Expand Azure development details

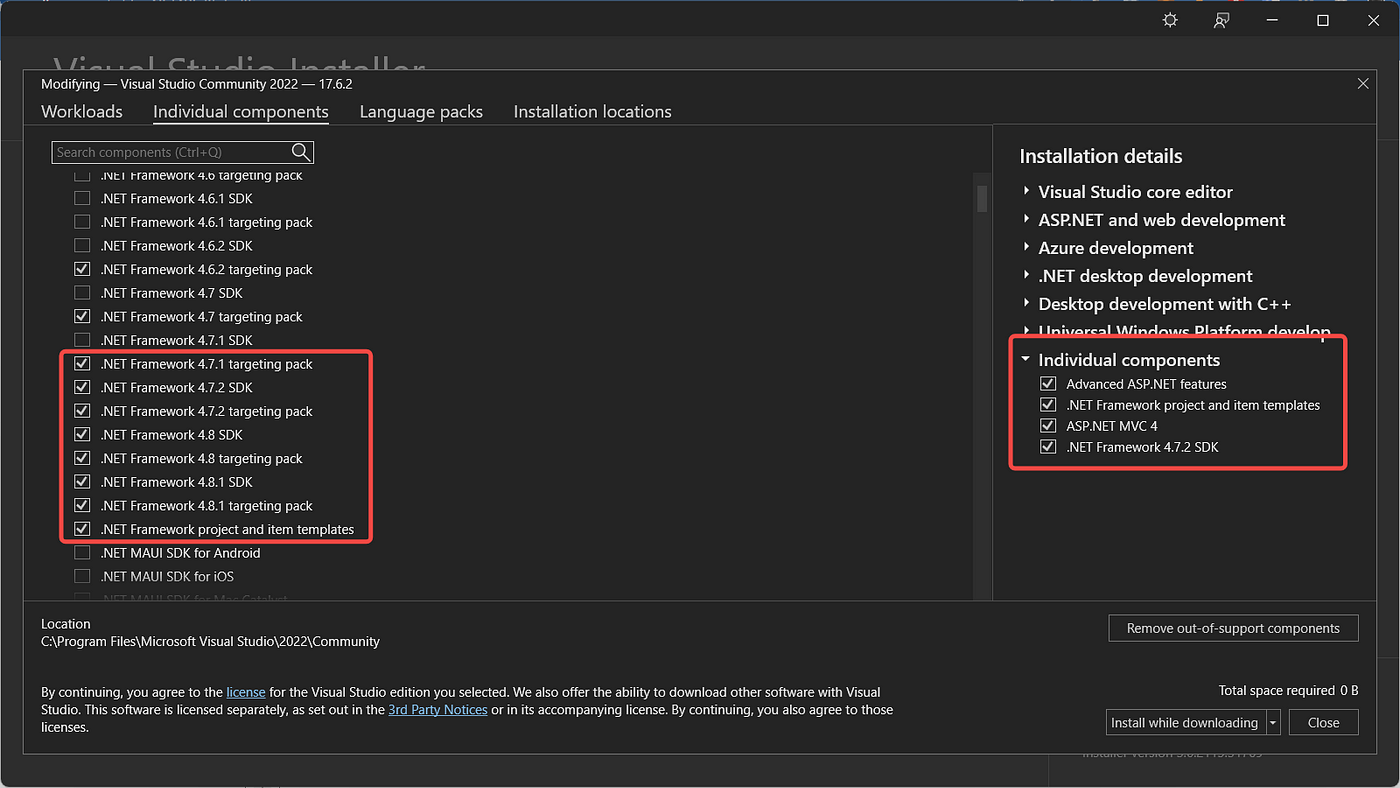(1026, 248)
